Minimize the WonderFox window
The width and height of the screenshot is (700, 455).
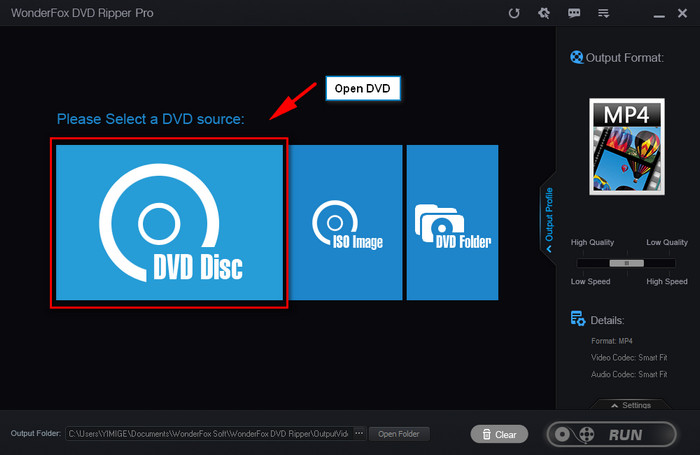coord(659,14)
